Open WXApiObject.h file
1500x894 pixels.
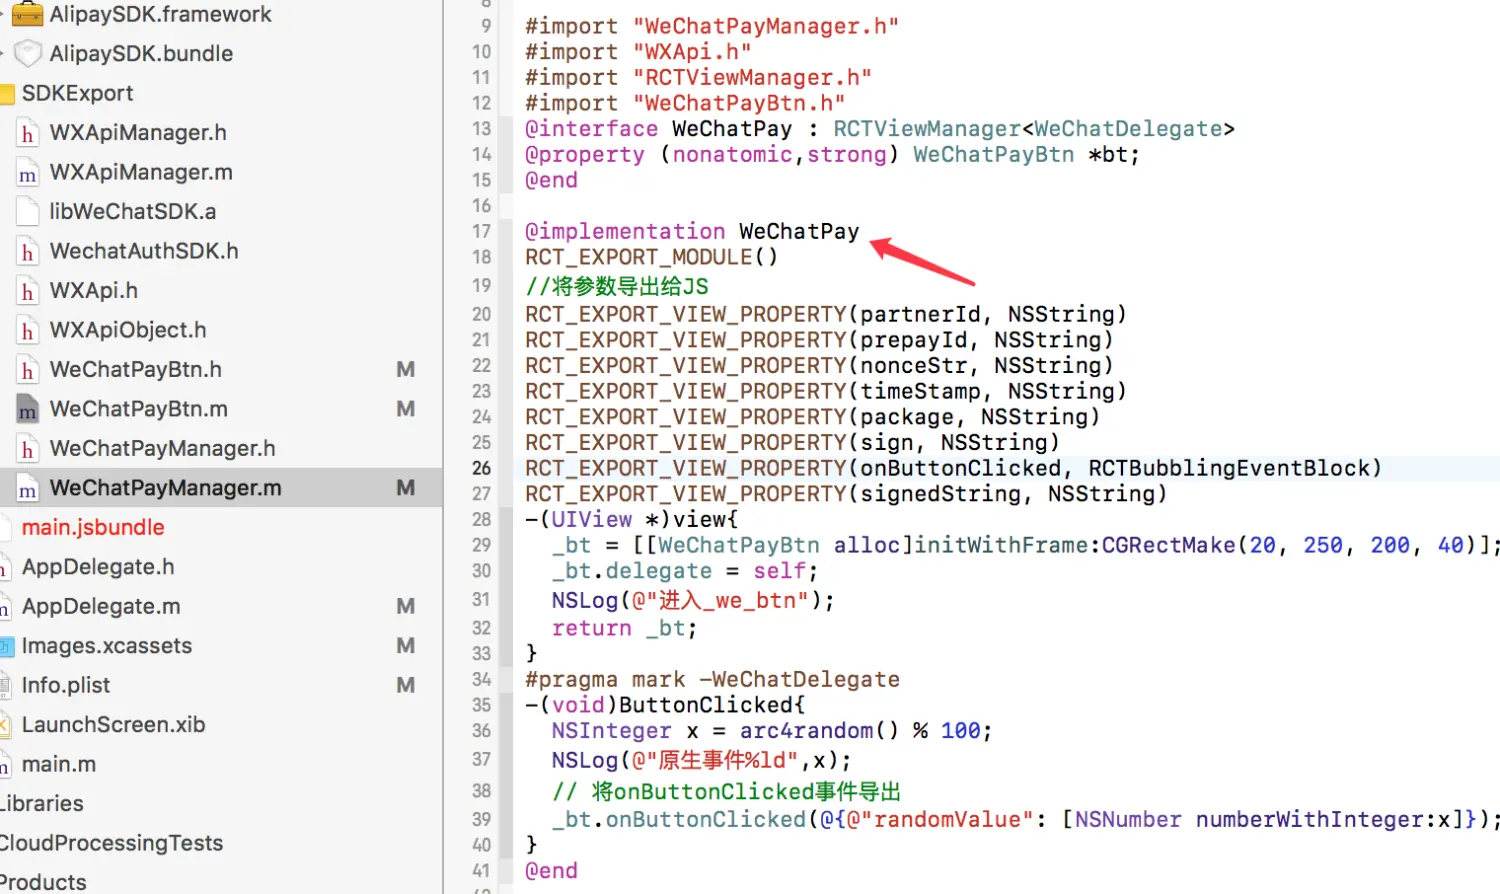coord(128,330)
